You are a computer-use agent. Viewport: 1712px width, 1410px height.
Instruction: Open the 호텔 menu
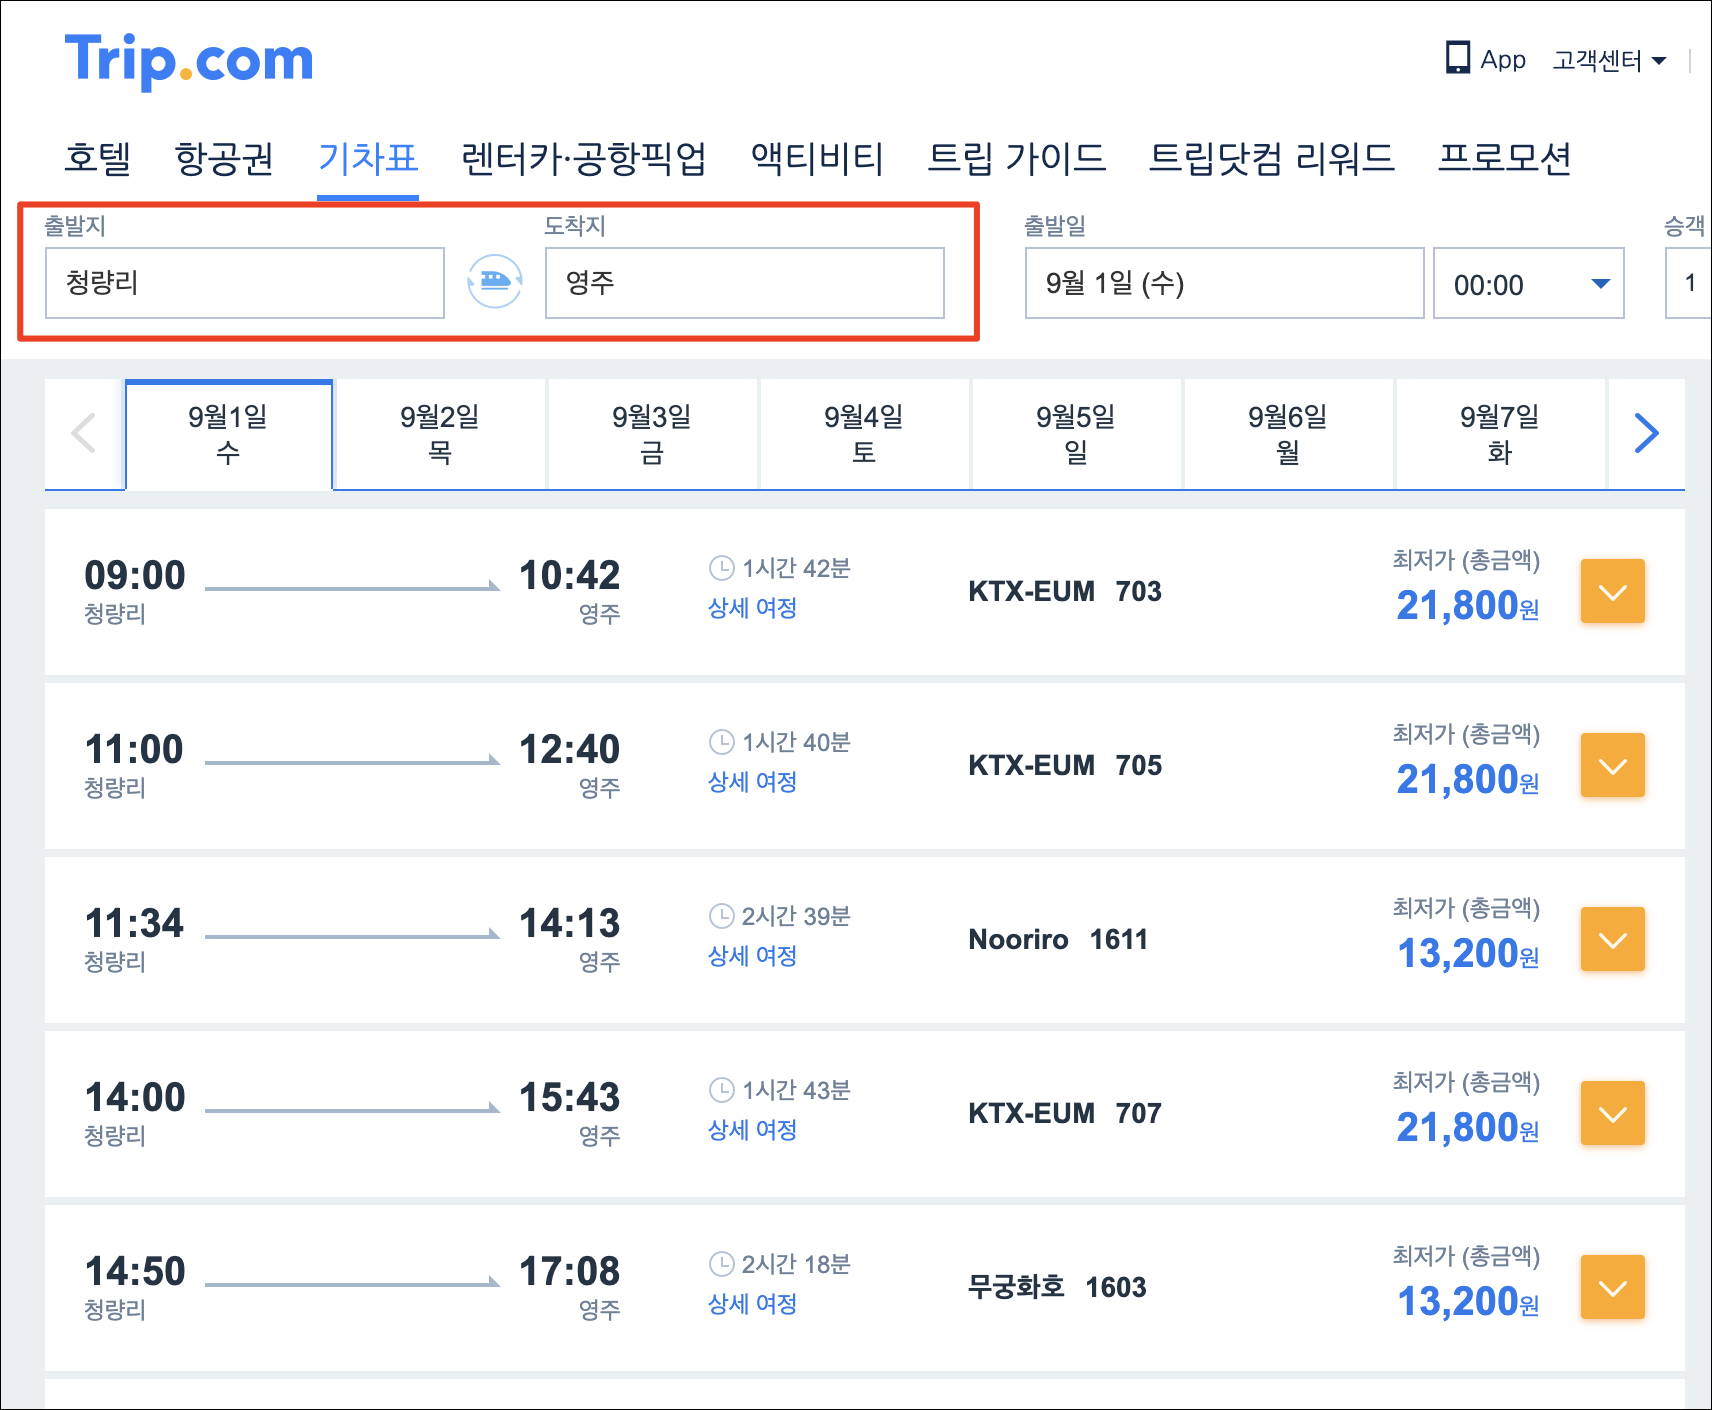[98, 158]
